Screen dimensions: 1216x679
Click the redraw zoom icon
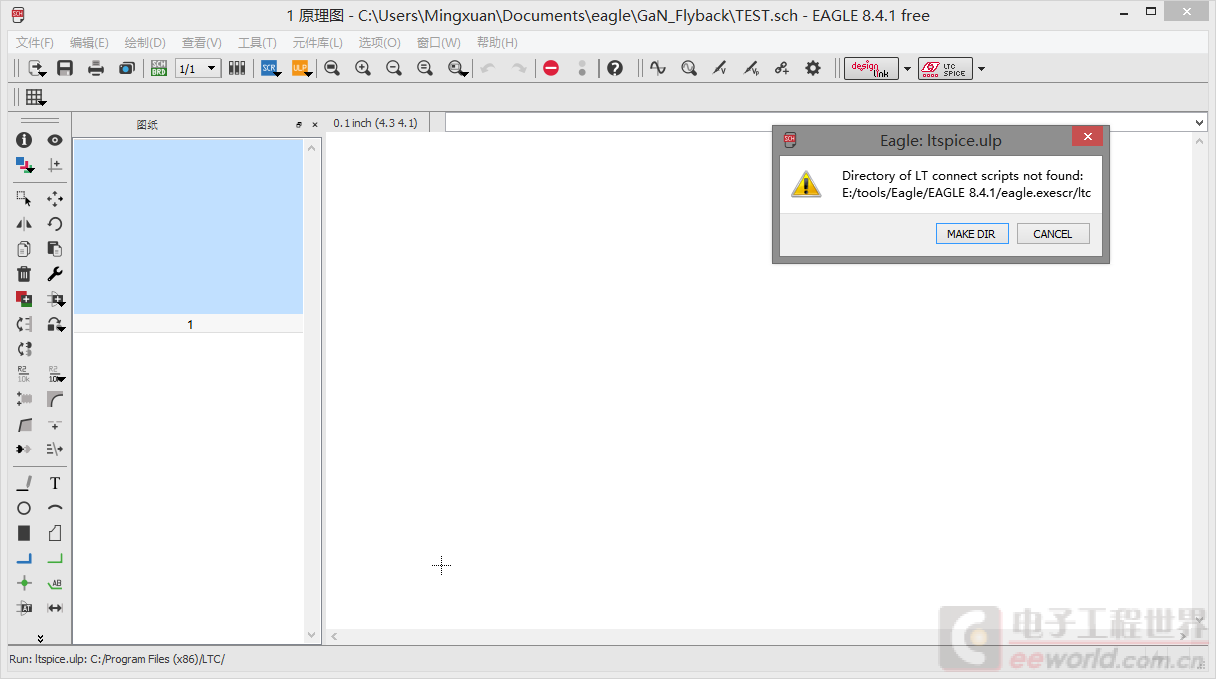pos(425,68)
